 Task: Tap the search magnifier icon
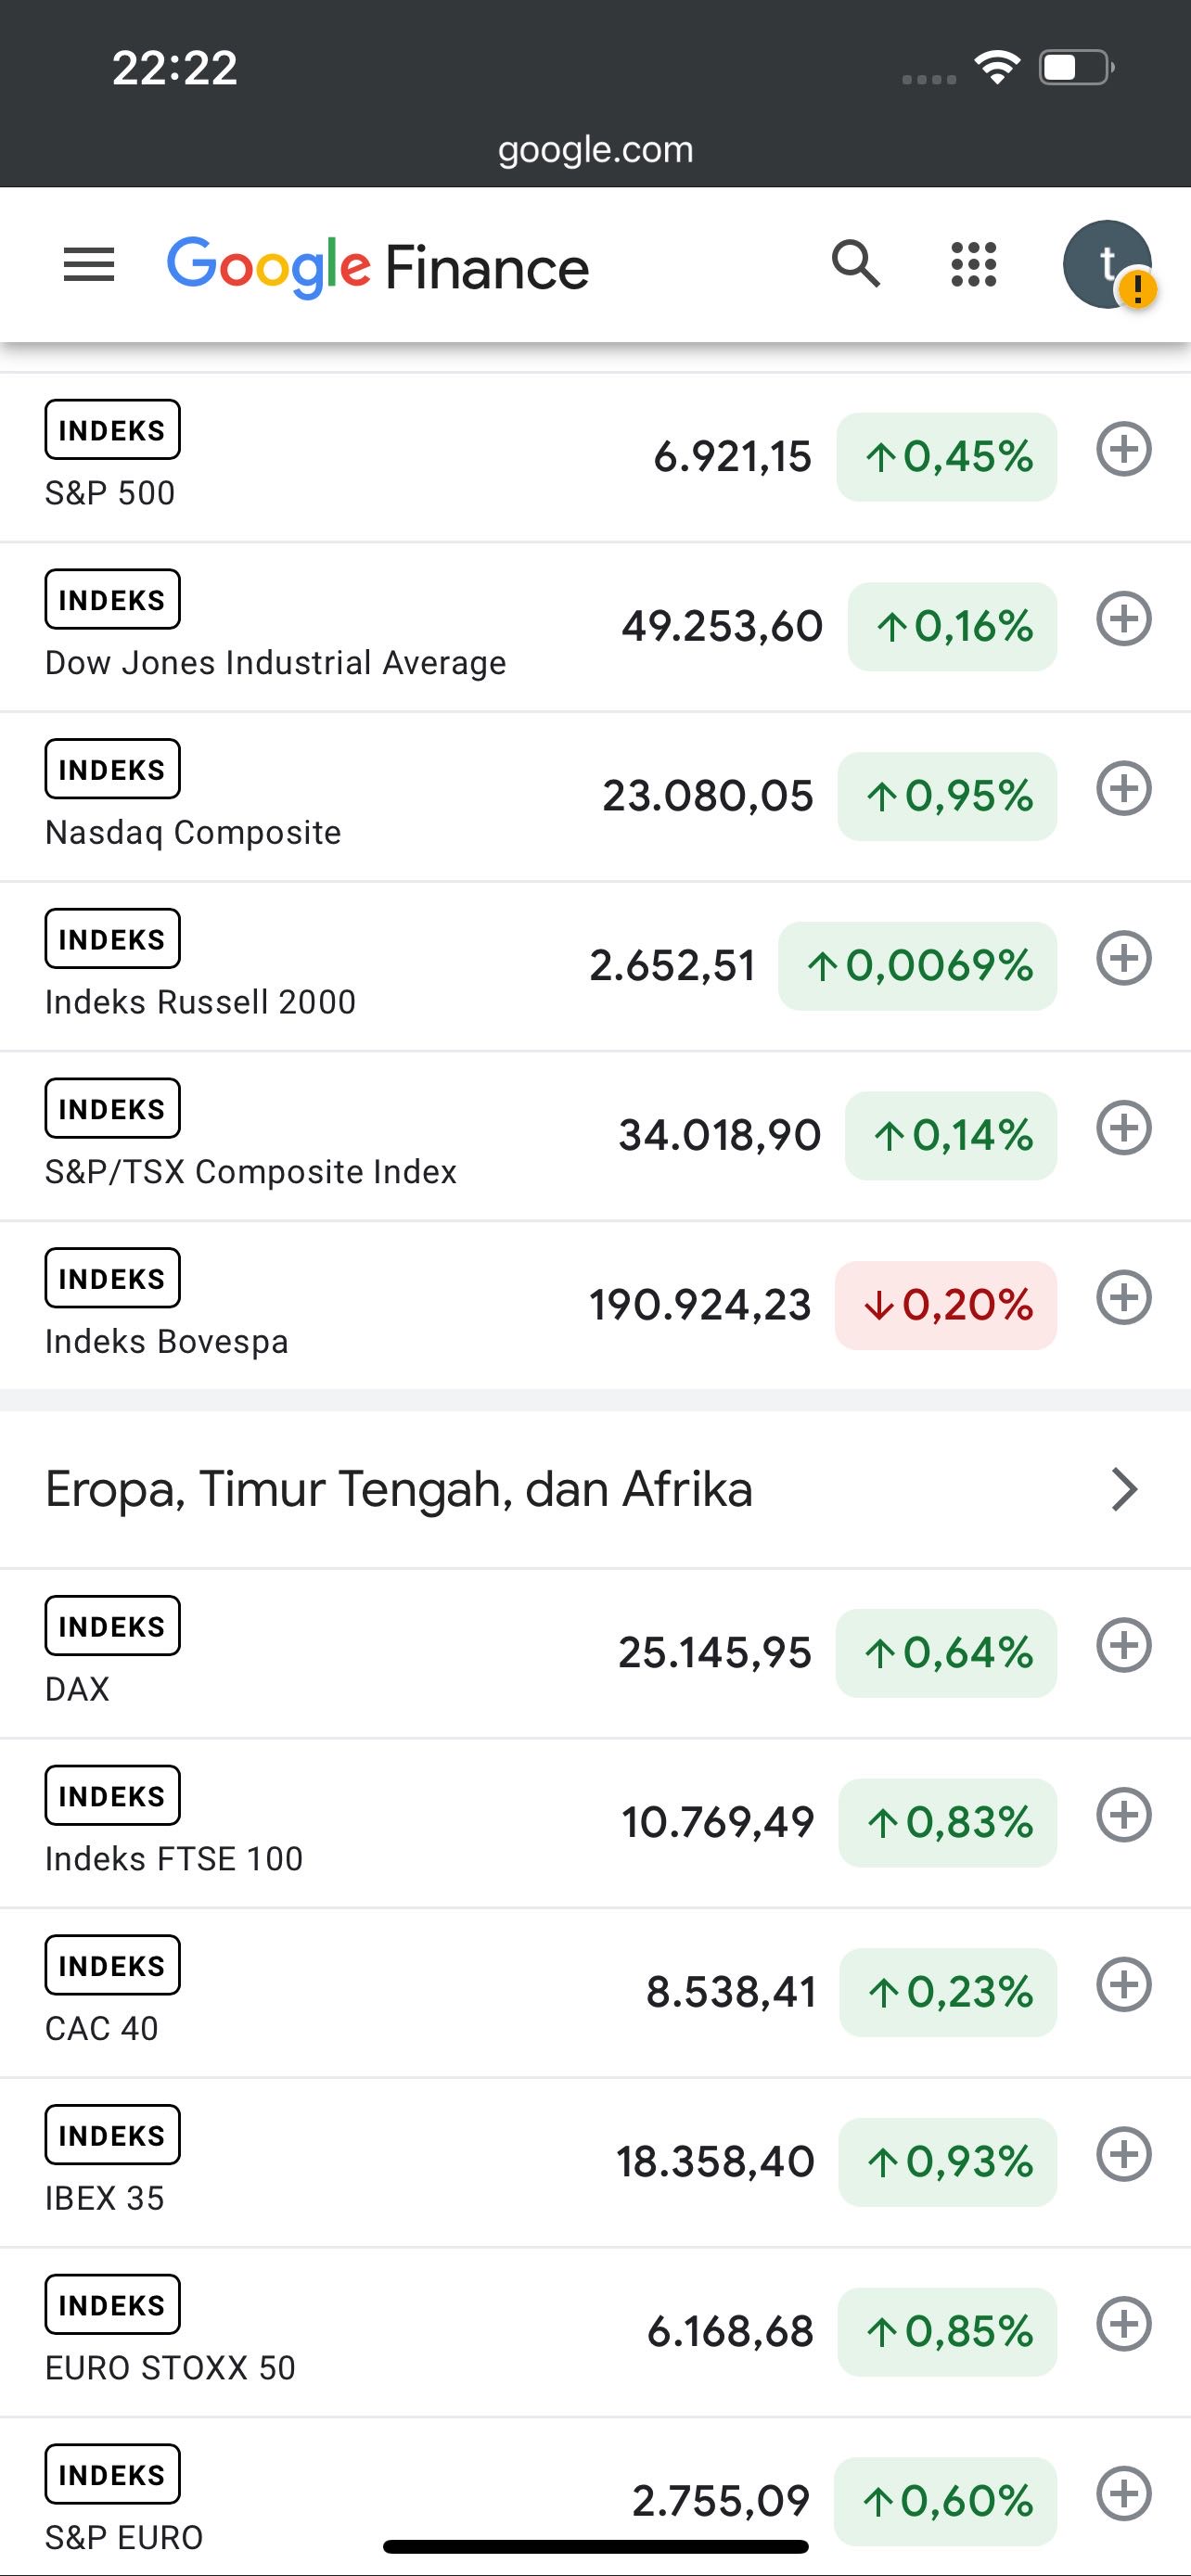[856, 265]
